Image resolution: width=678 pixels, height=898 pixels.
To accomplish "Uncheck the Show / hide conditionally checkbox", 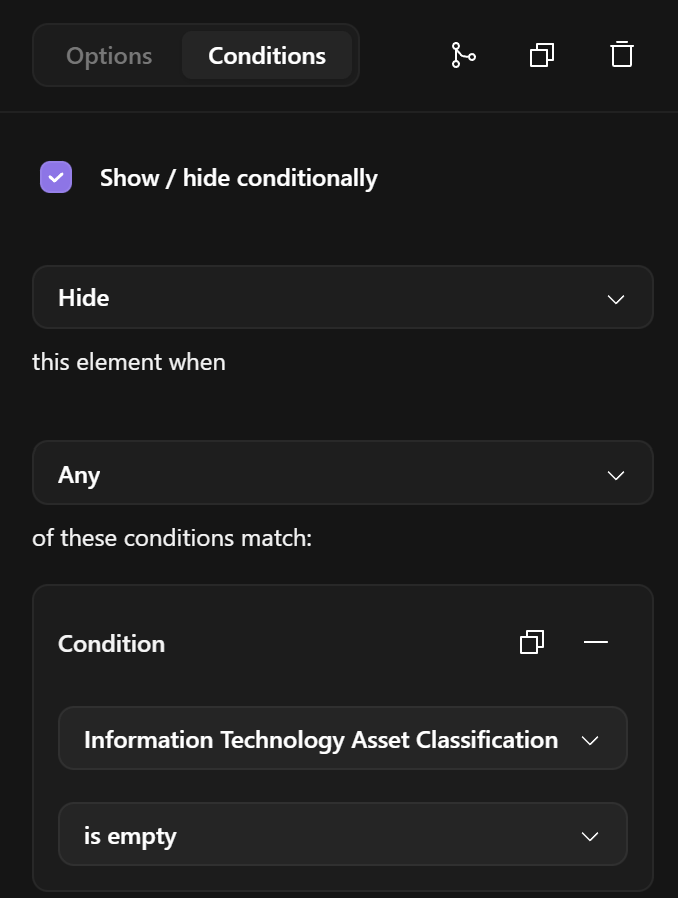I will [56, 178].
